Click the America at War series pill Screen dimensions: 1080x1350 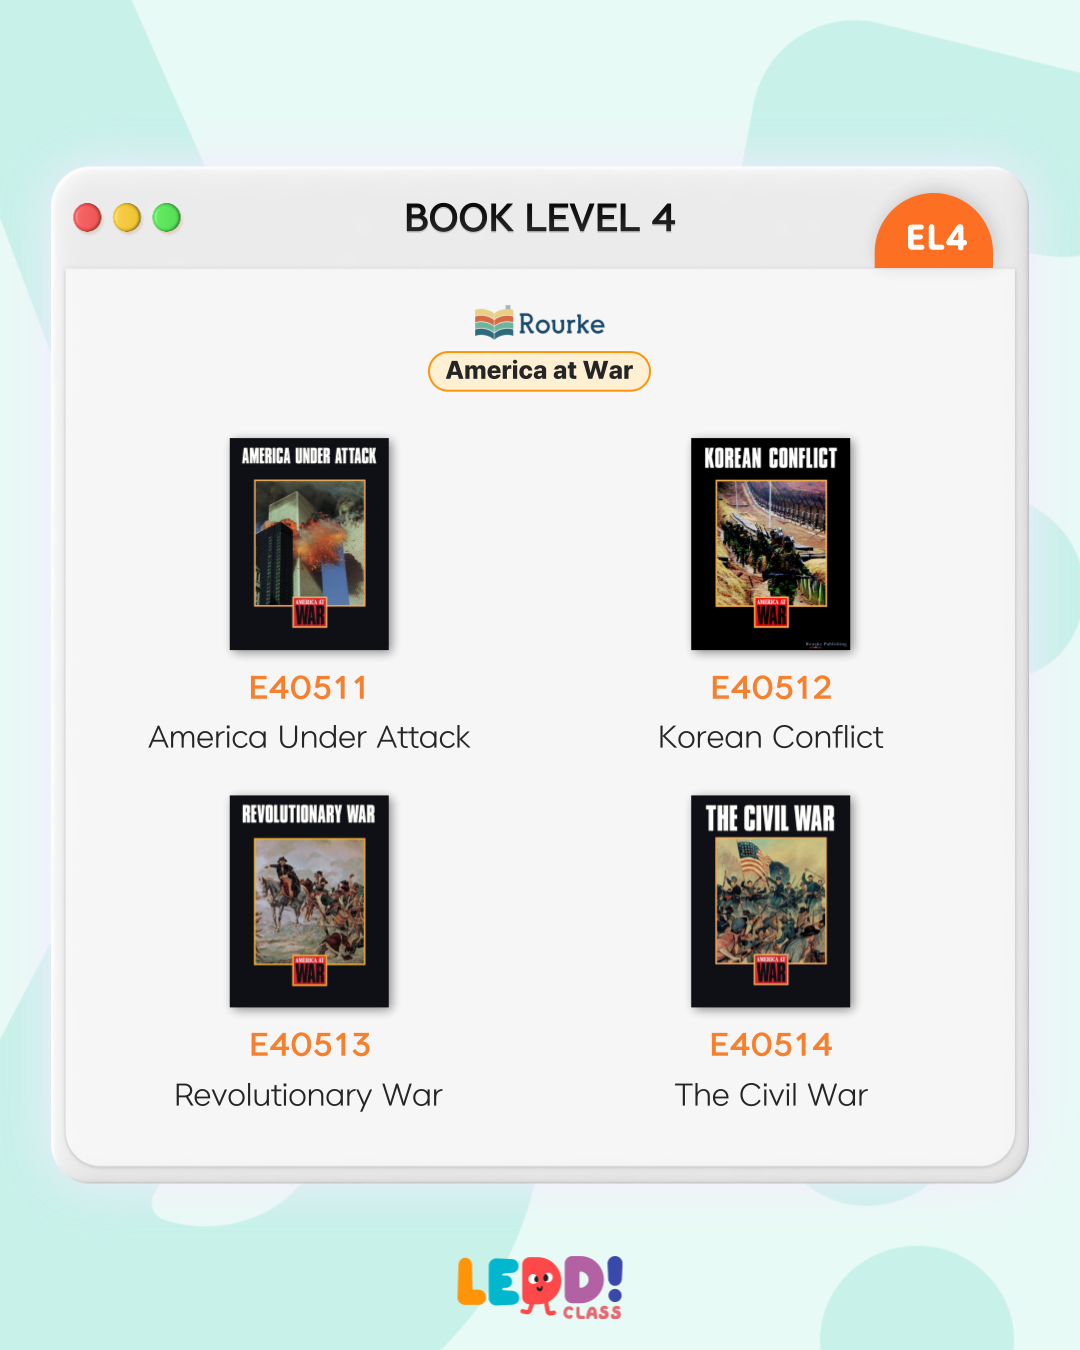point(540,371)
